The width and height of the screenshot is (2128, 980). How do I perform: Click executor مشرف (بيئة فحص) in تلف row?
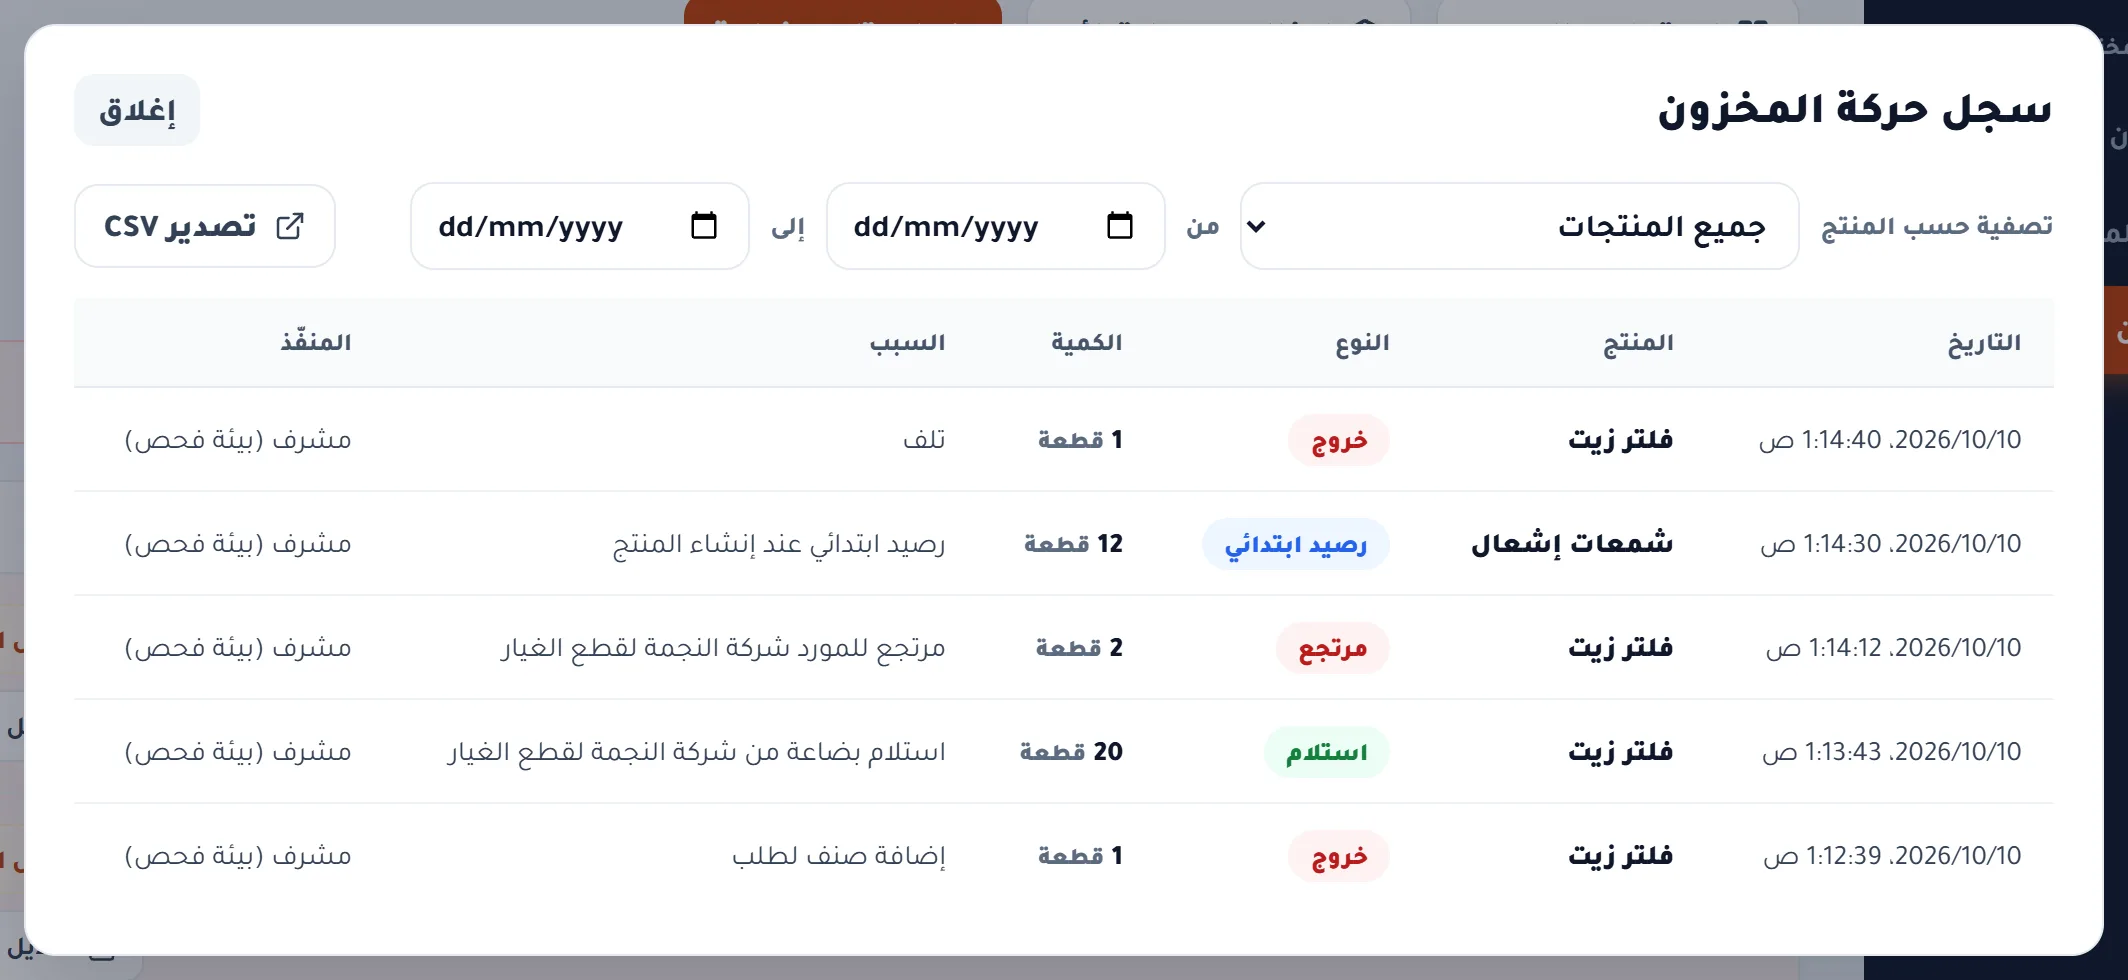(x=238, y=440)
